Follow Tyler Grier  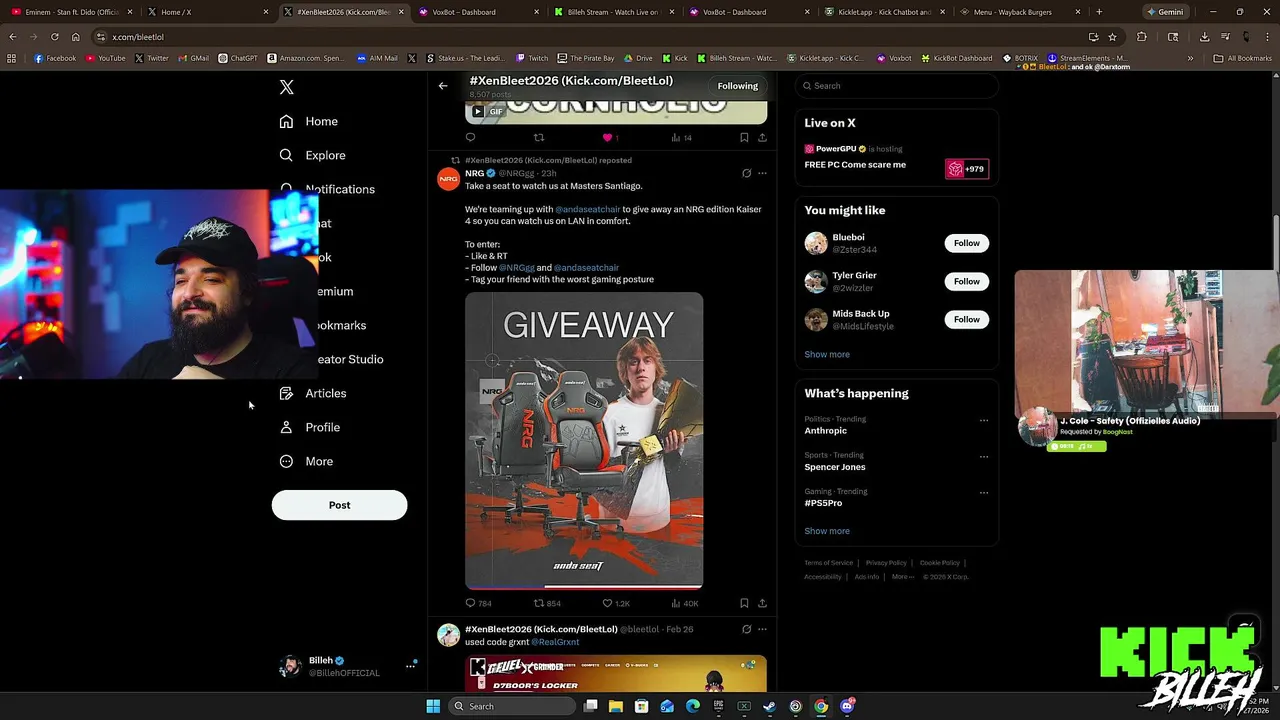click(966, 281)
